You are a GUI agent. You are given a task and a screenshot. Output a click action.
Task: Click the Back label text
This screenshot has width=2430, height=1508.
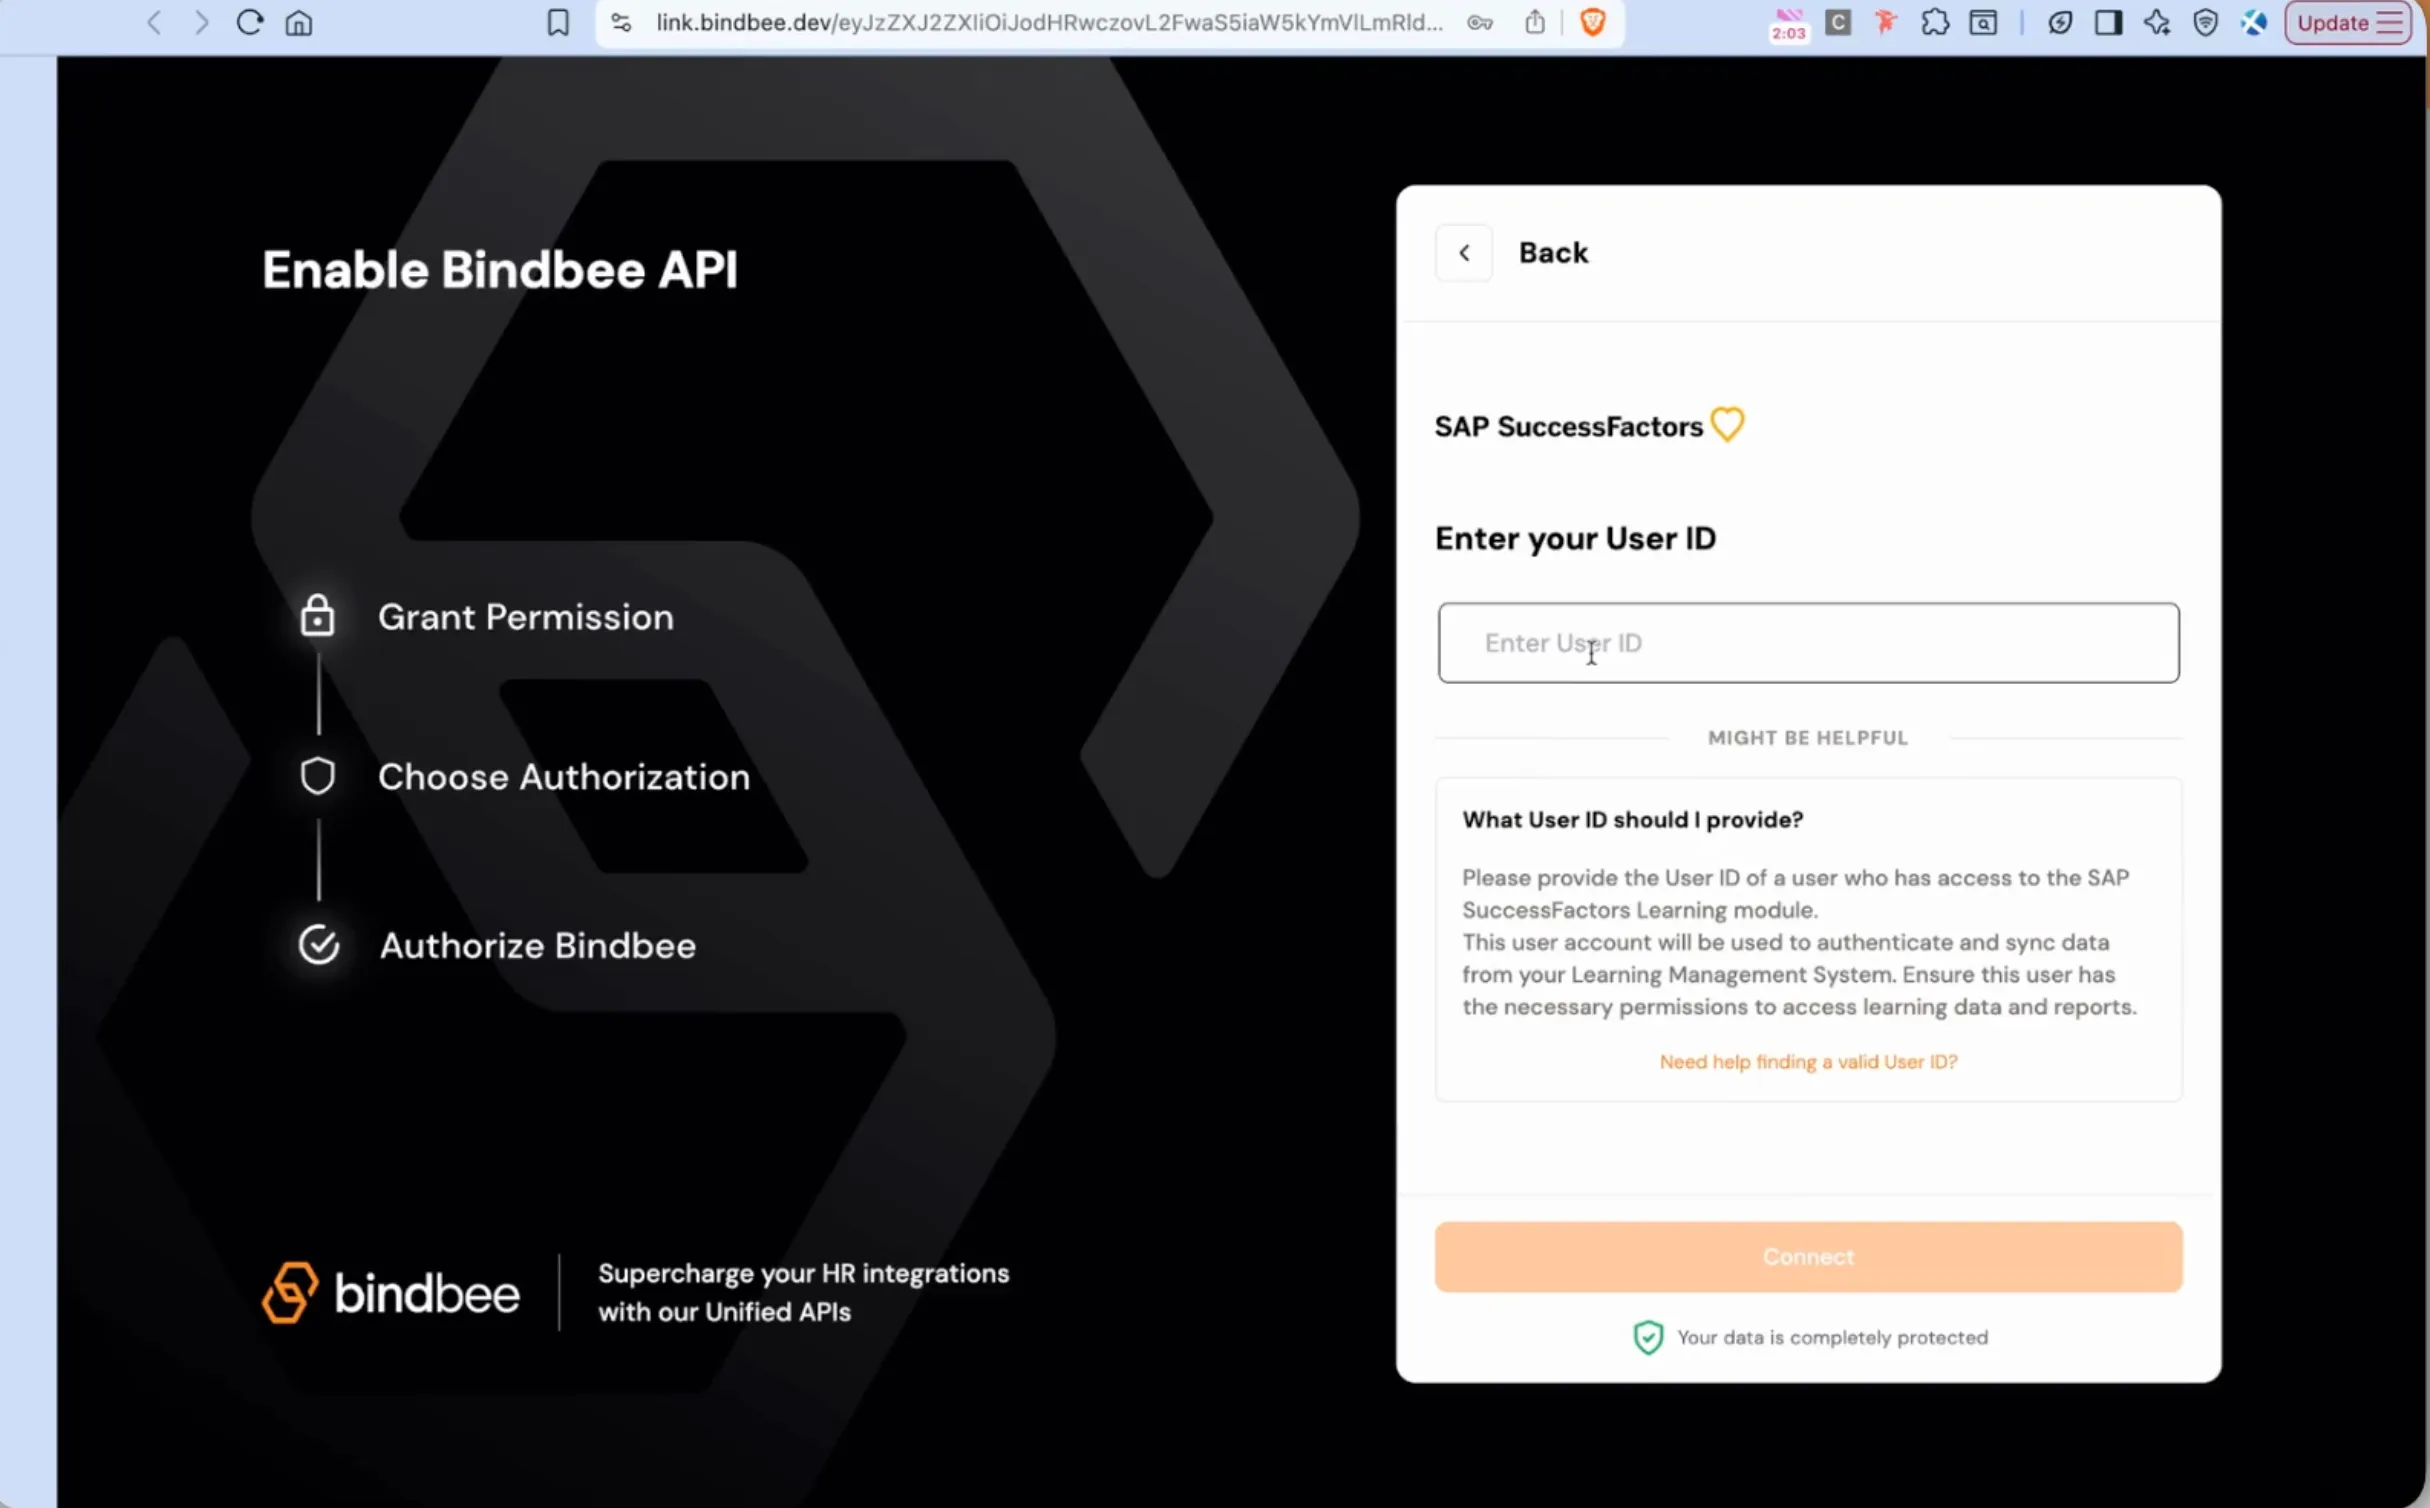point(1553,253)
